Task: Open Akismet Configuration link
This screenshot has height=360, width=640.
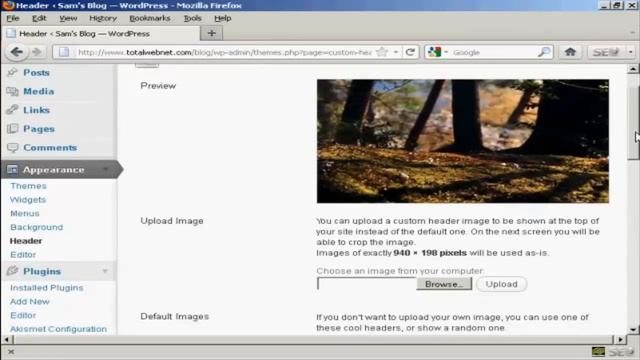Action: [58, 329]
